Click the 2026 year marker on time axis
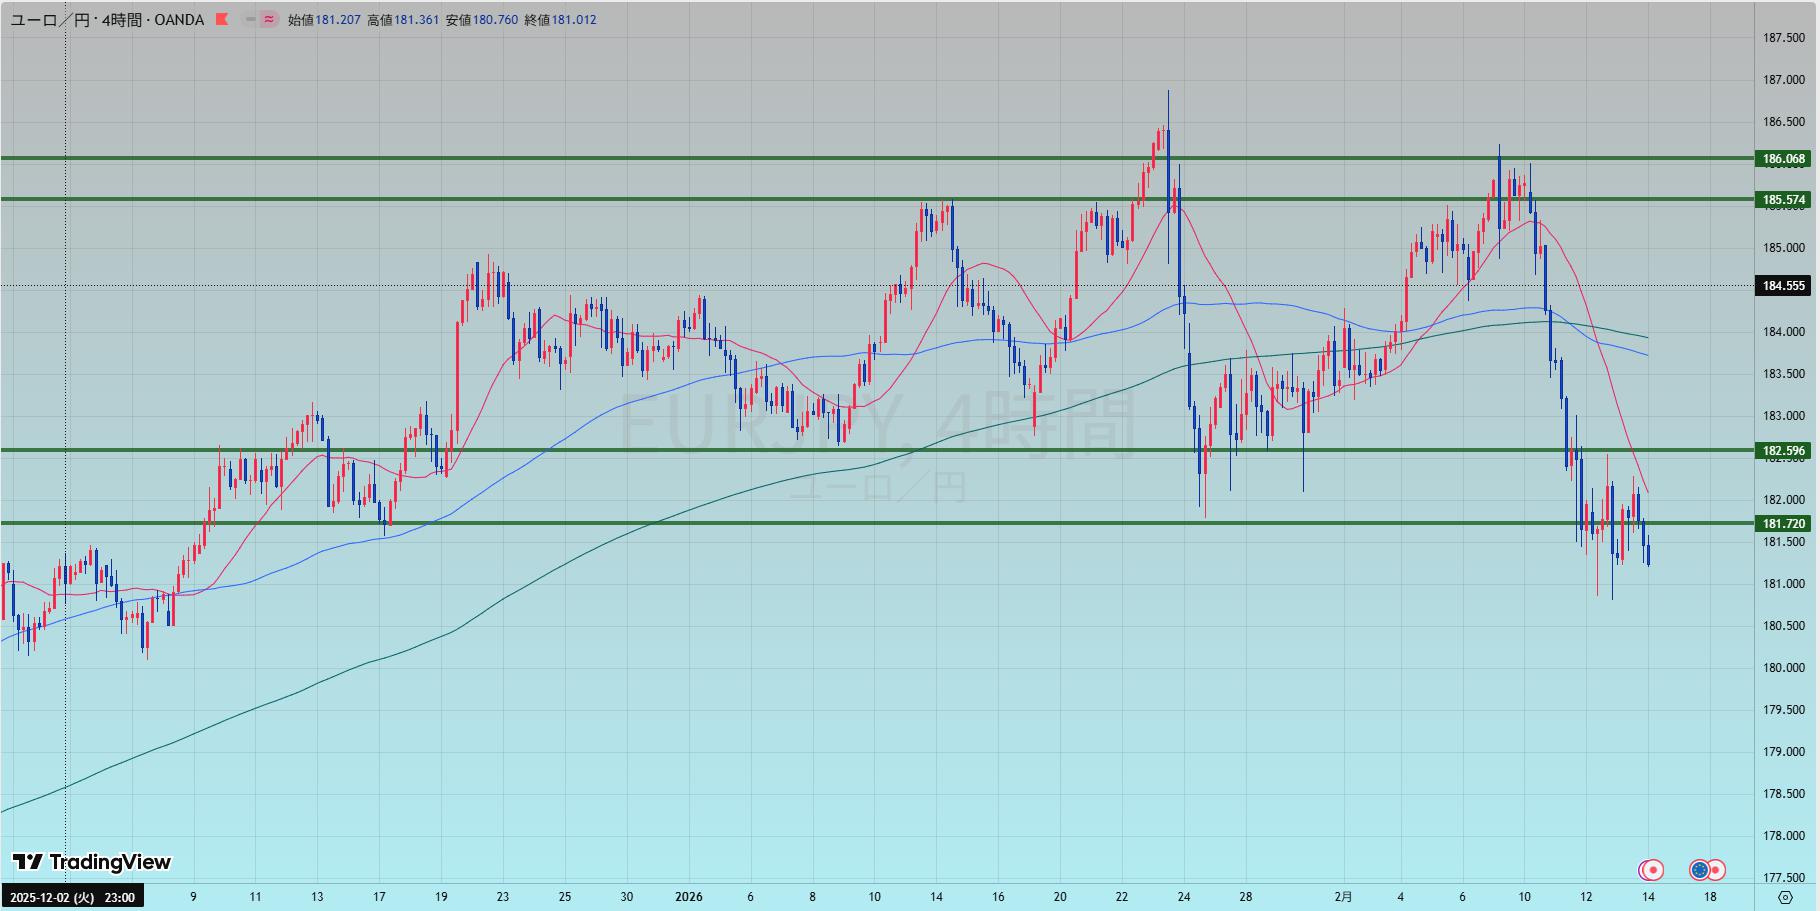1820x911 pixels. (x=688, y=897)
